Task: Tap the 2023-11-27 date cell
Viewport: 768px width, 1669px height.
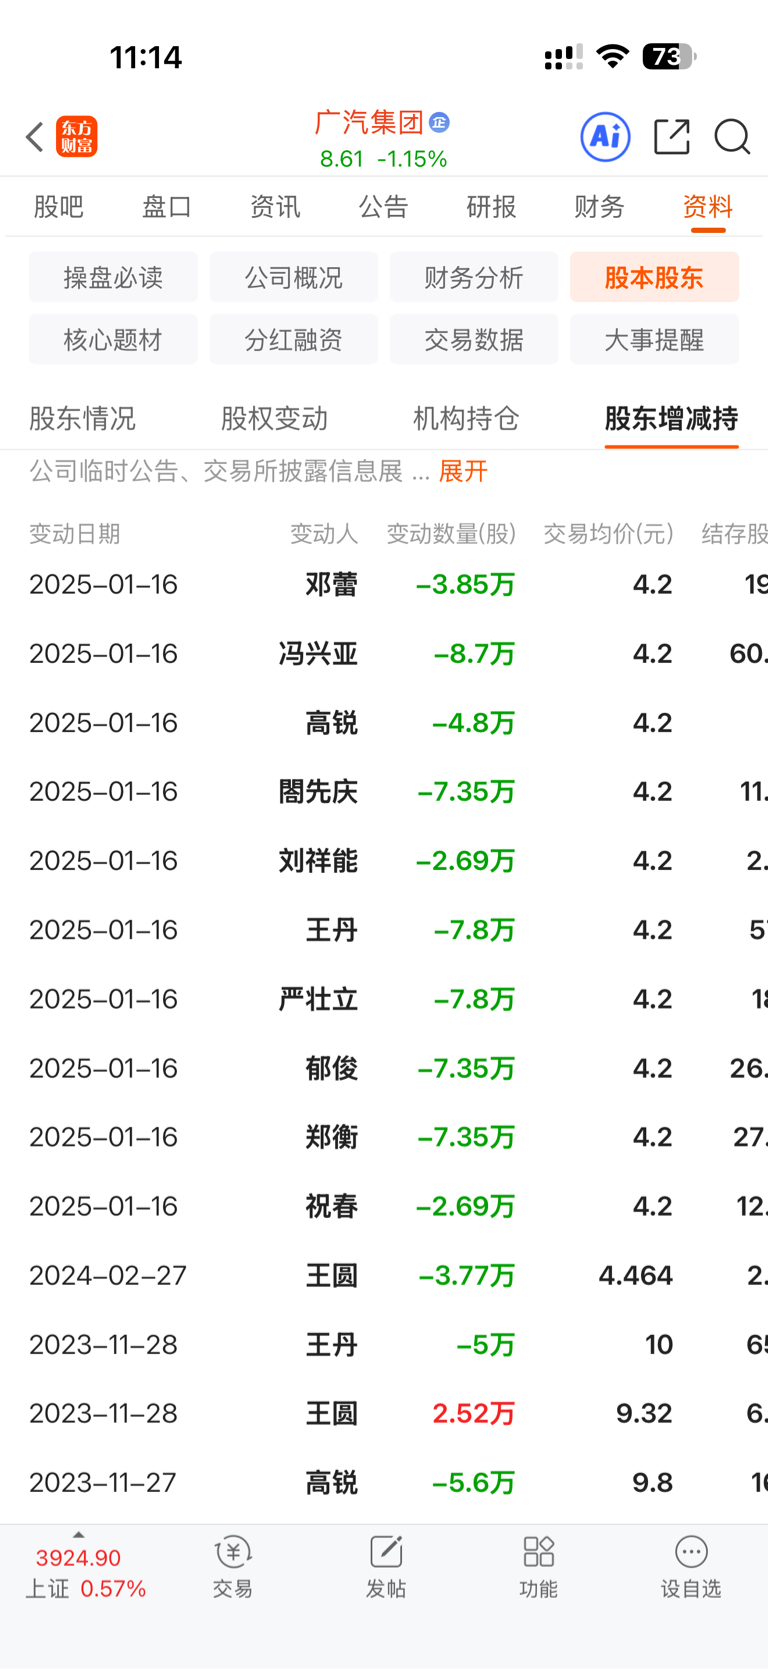Action: (x=103, y=1482)
